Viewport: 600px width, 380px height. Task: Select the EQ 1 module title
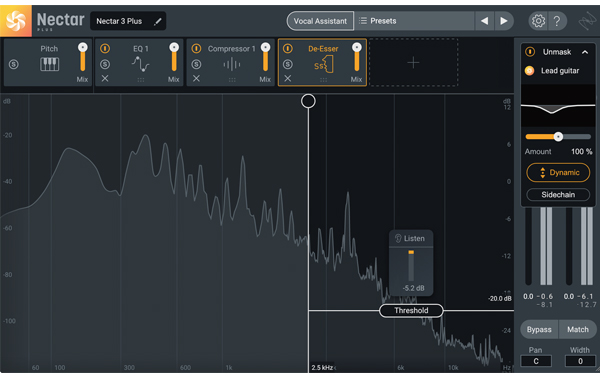point(140,49)
